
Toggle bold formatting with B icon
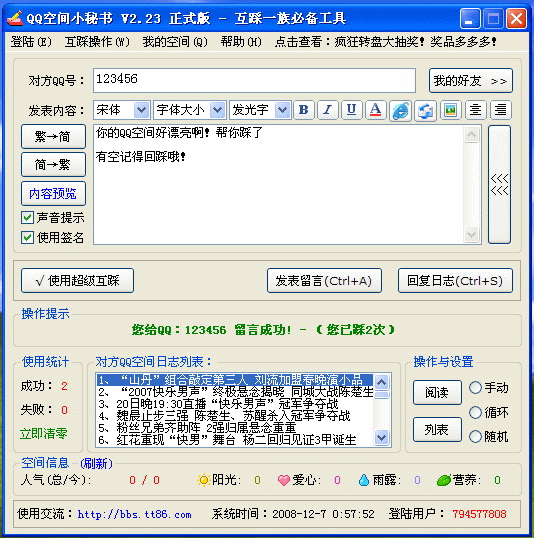pyautogui.click(x=304, y=110)
